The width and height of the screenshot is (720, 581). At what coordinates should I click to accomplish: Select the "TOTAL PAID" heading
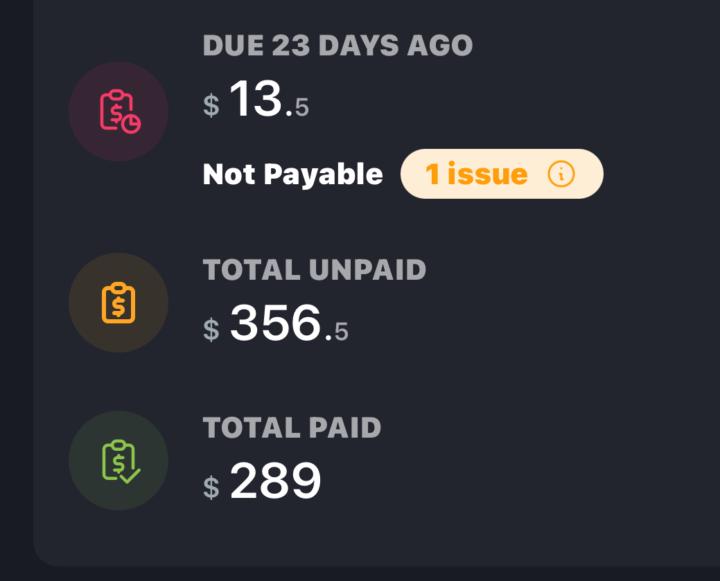click(x=292, y=428)
